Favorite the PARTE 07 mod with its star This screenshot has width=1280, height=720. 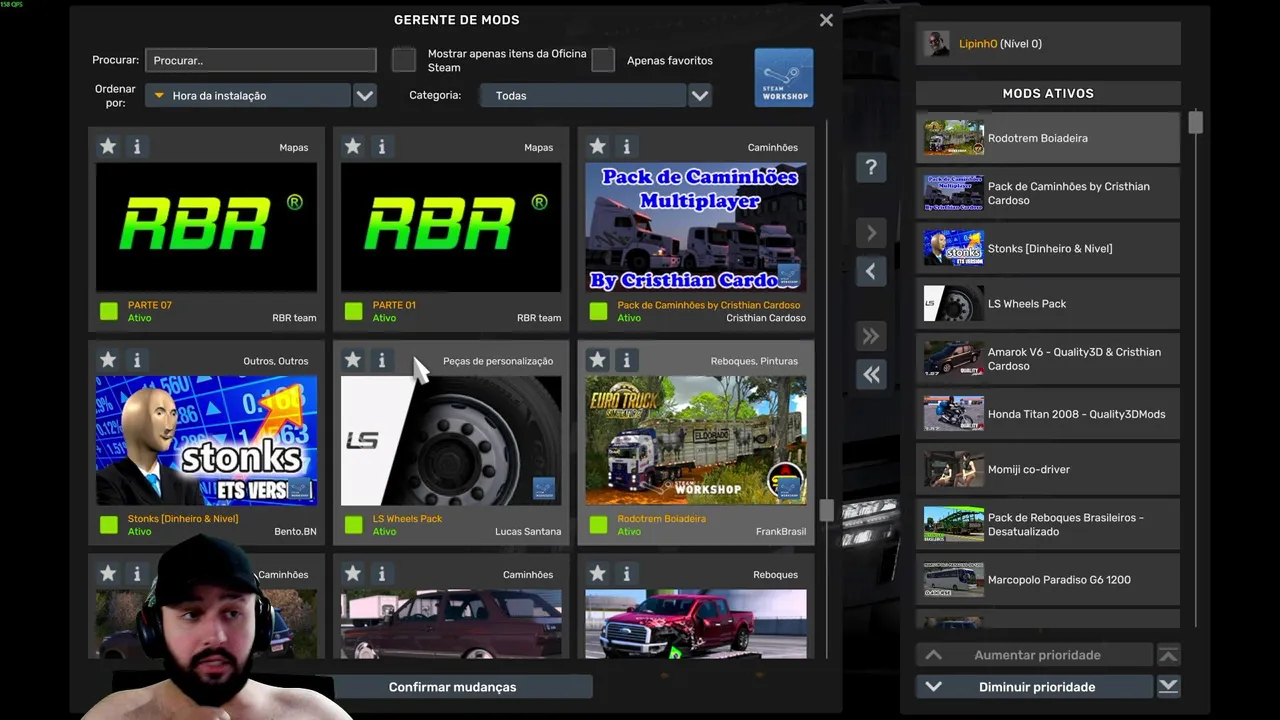108,147
